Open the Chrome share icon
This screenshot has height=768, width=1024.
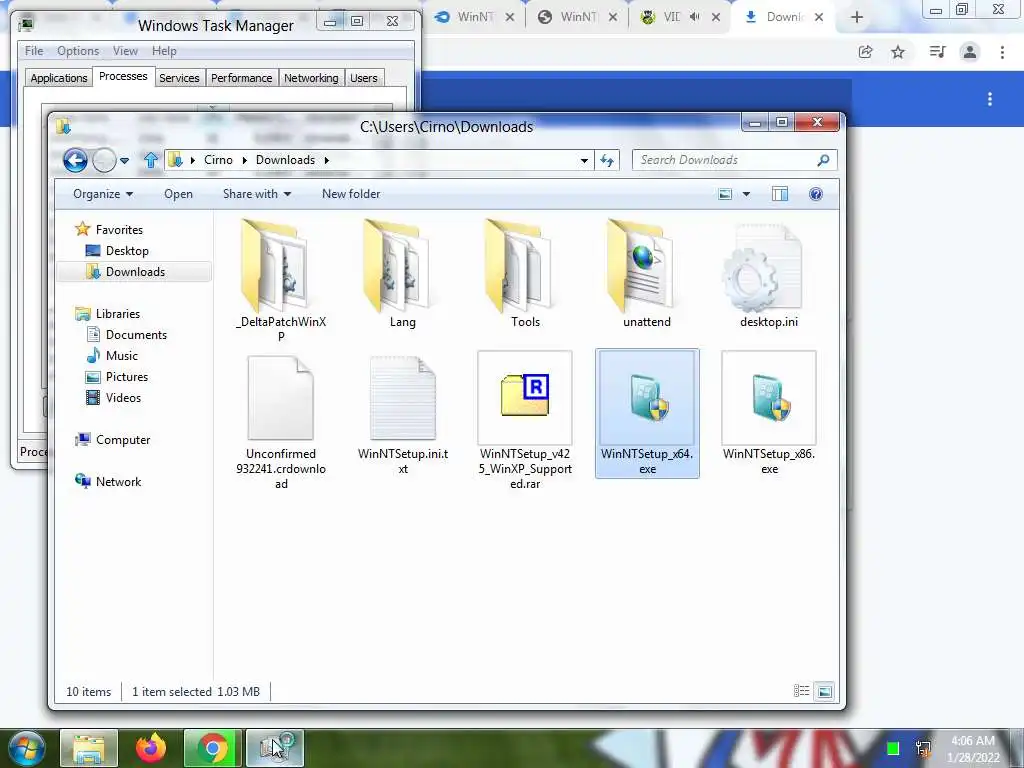coord(865,52)
